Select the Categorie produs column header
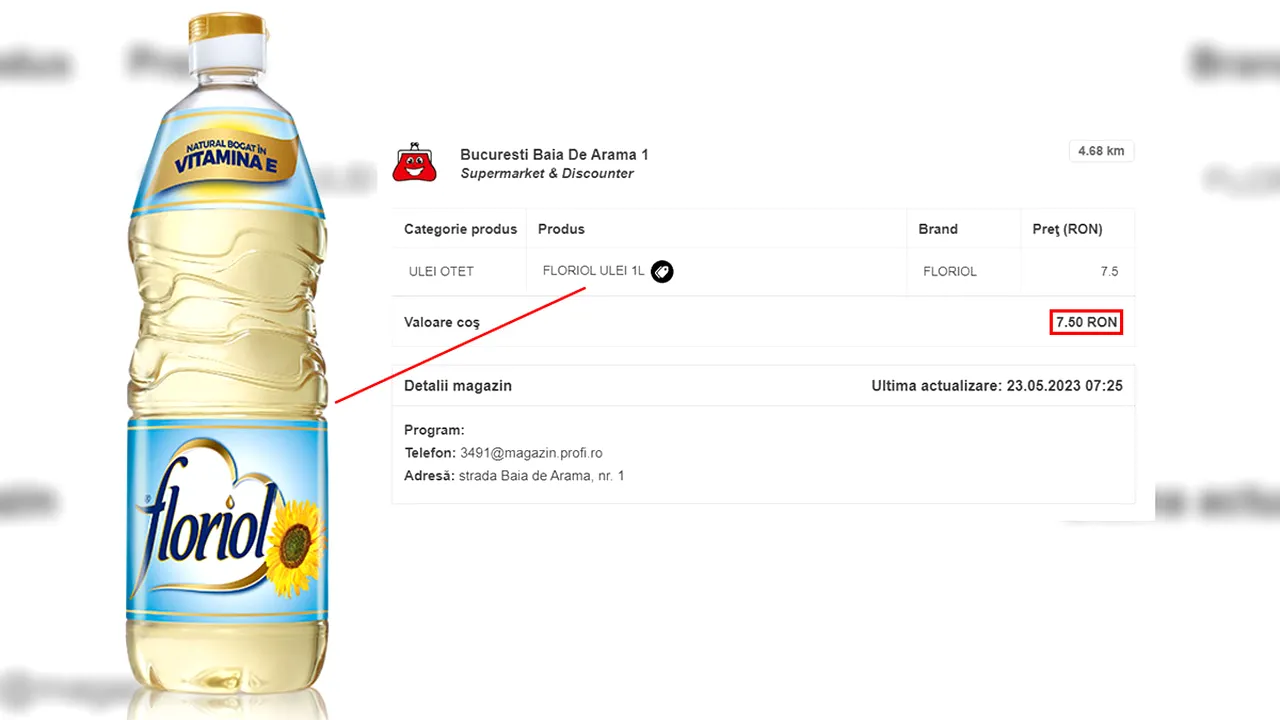 tap(460, 229)
